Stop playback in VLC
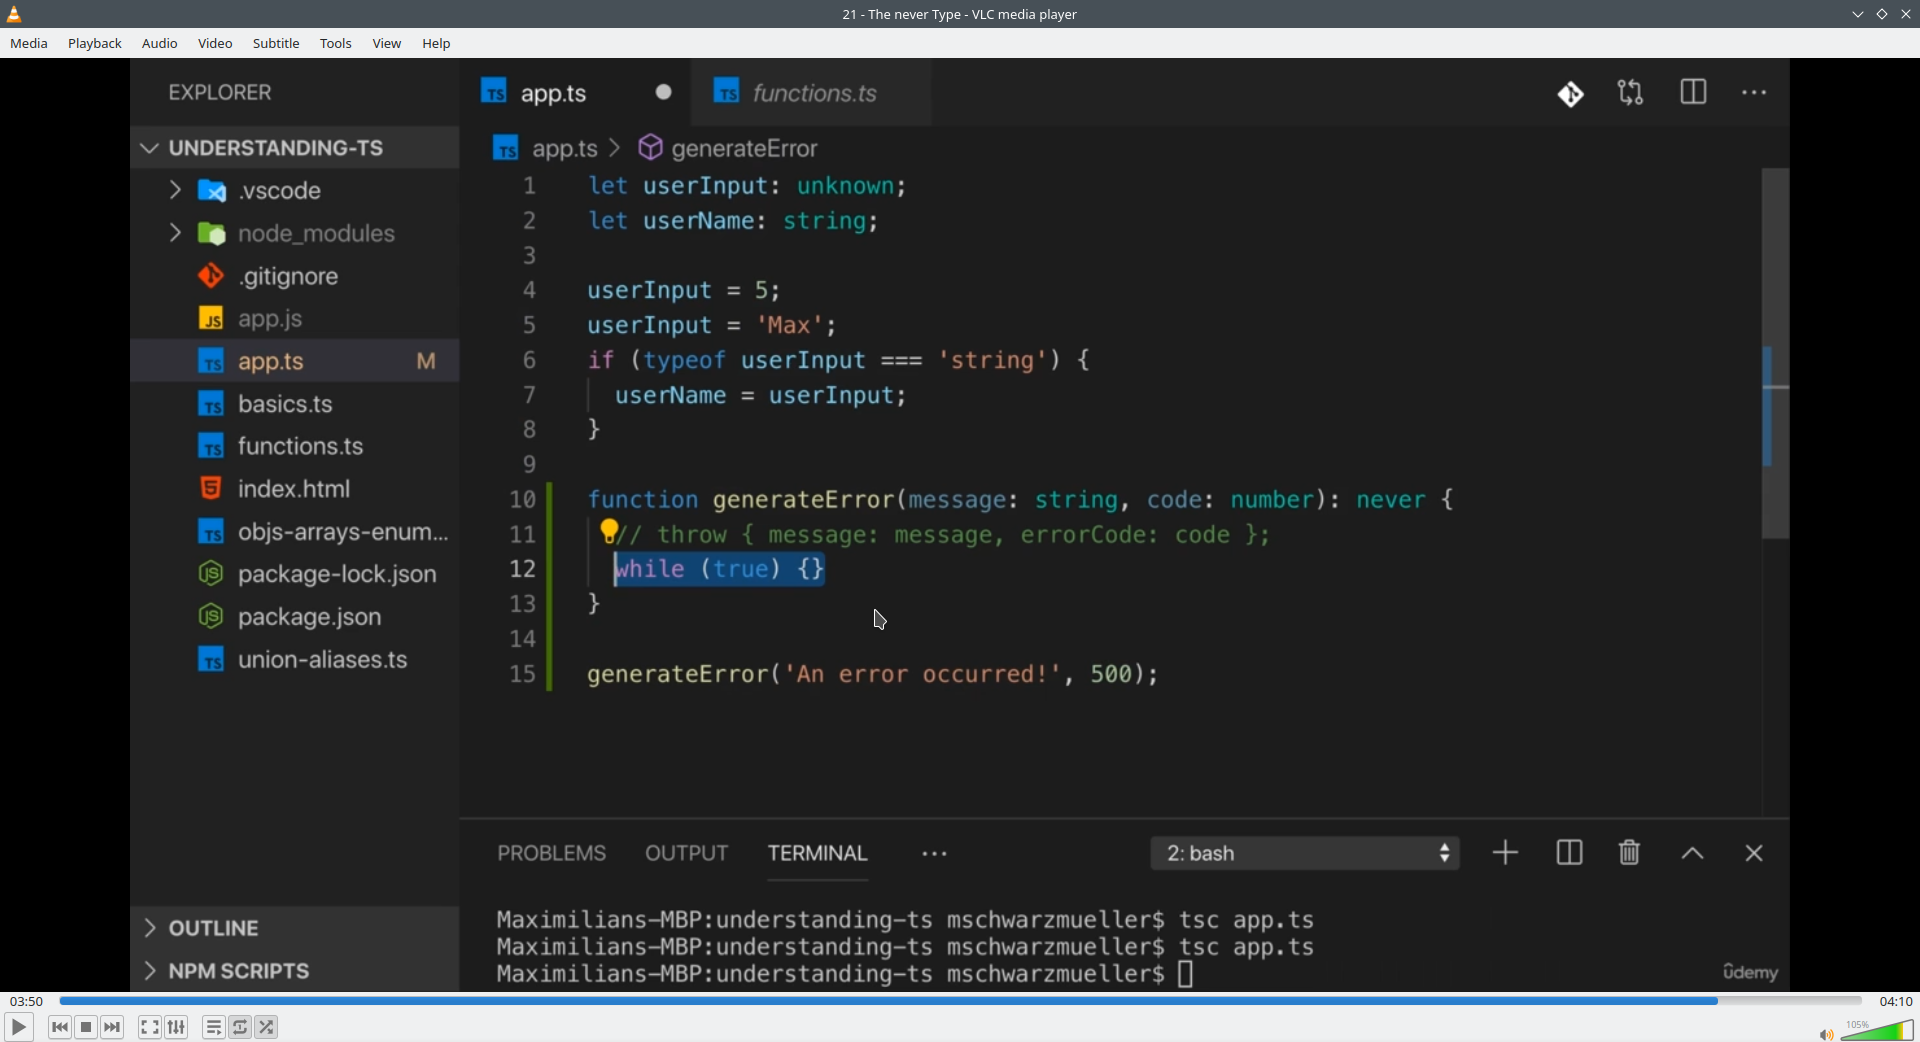 (86, 1027)
